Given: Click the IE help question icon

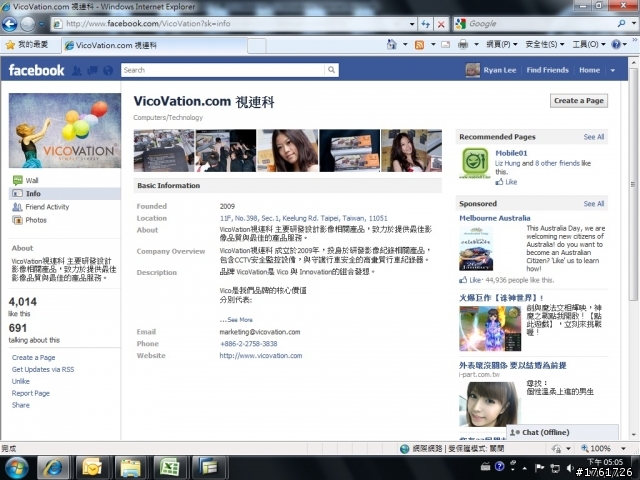Looking at the screenshot, I should [616, 44].
